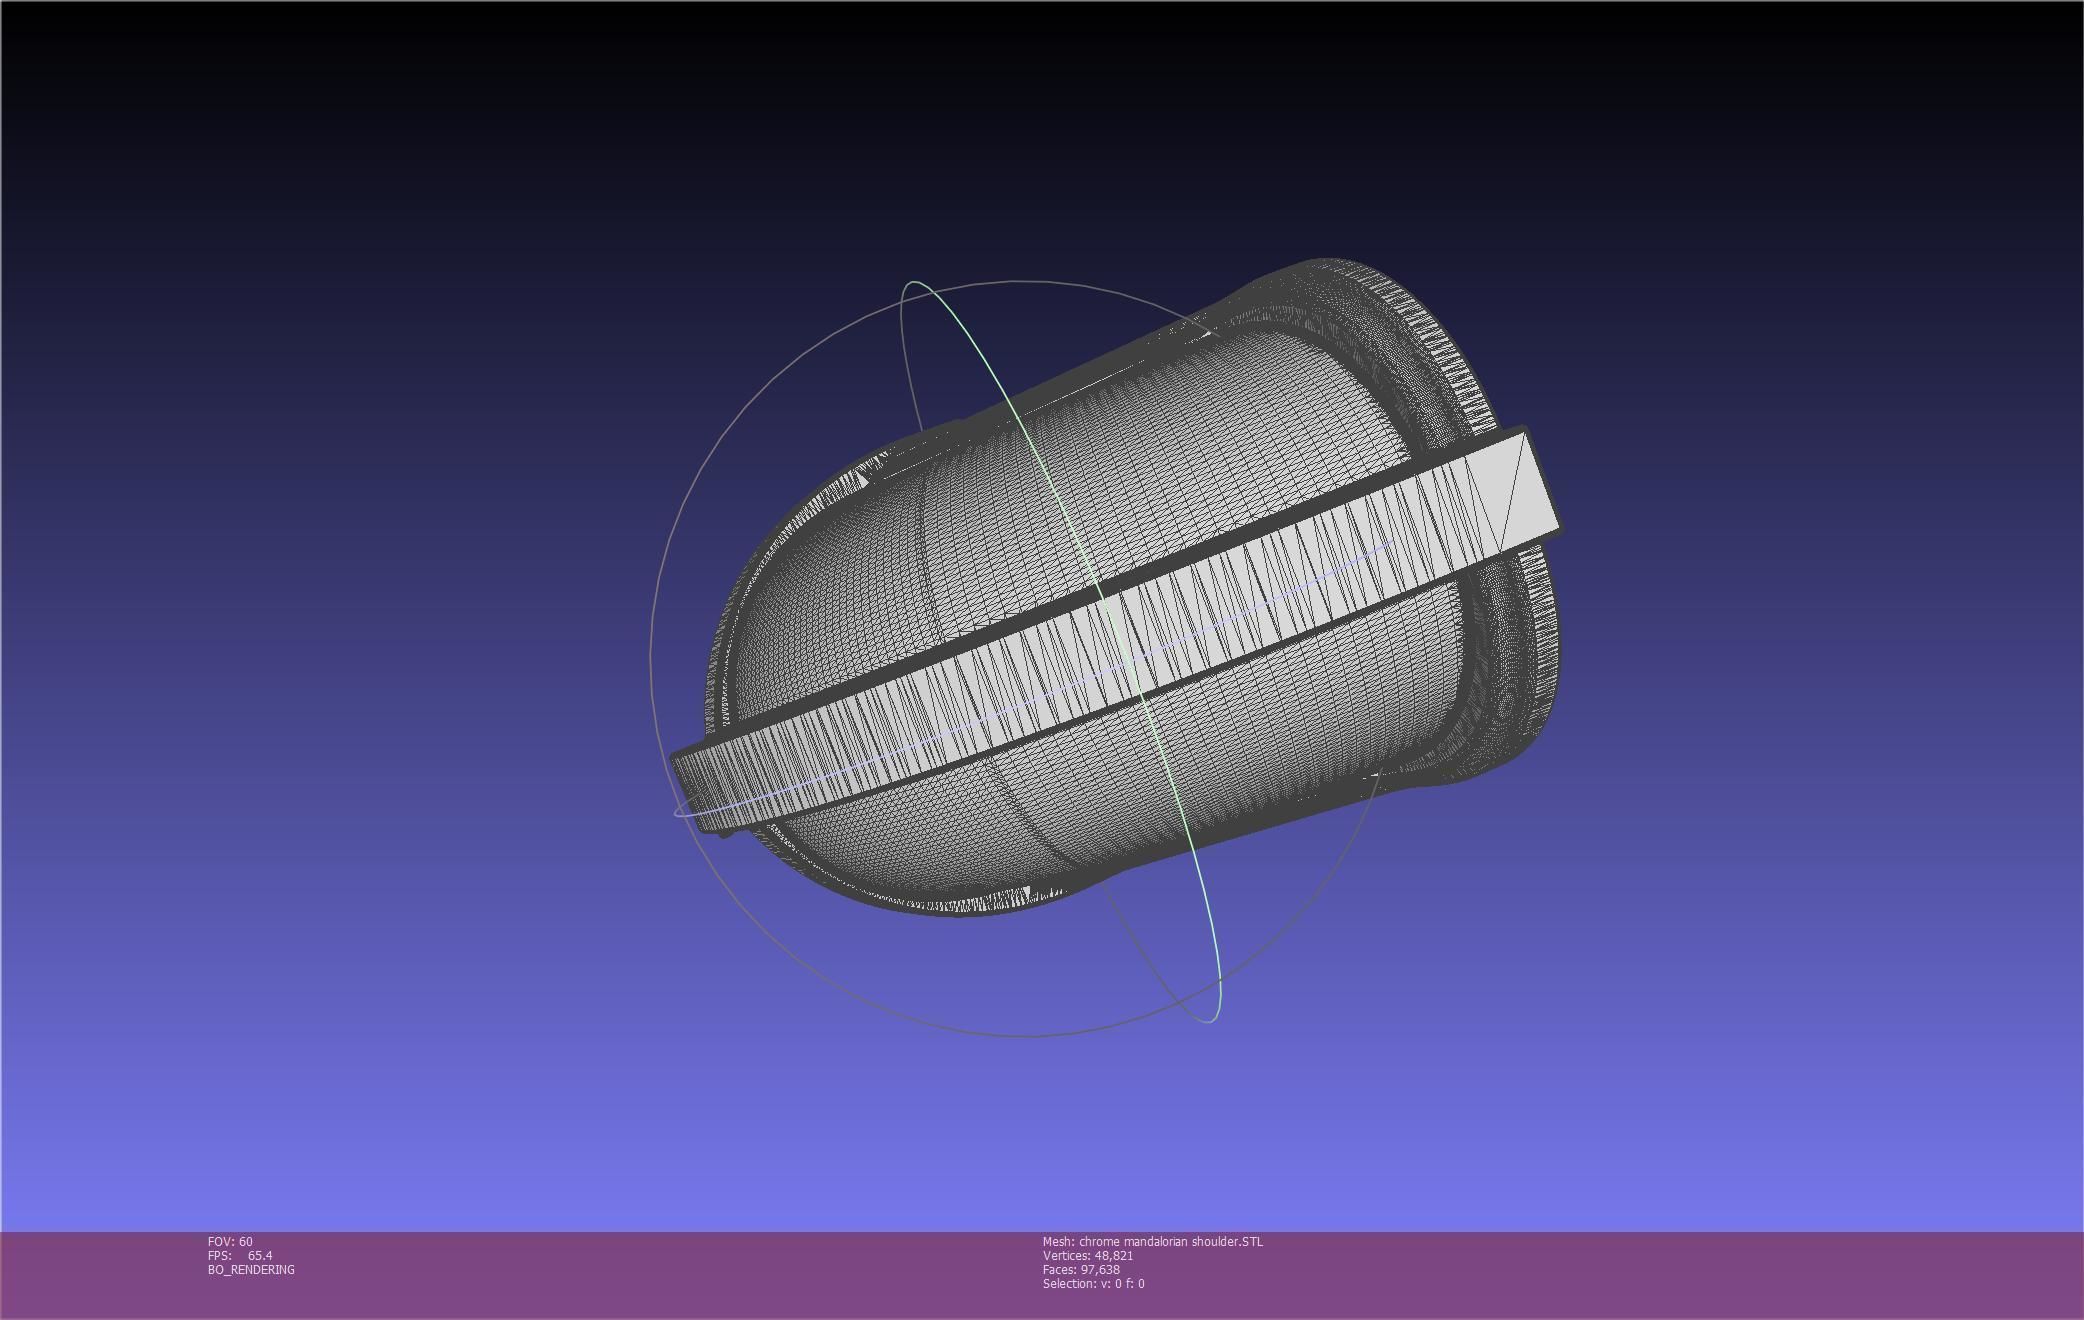Click the dark upper viewport background
Viewport: 2084px width, 1320px height.
point(400,150)
